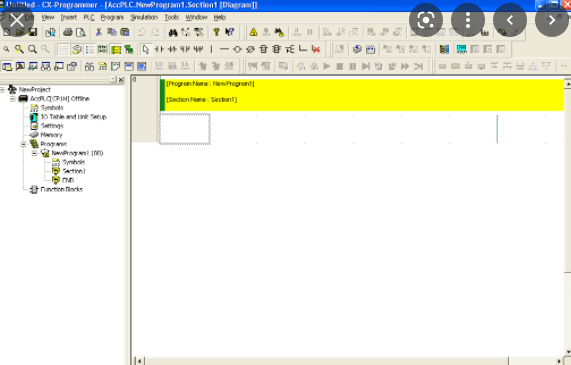The height and width of the screenshot is (365, 571).
Task: Open the Help menu
Action: click(220, 17)
